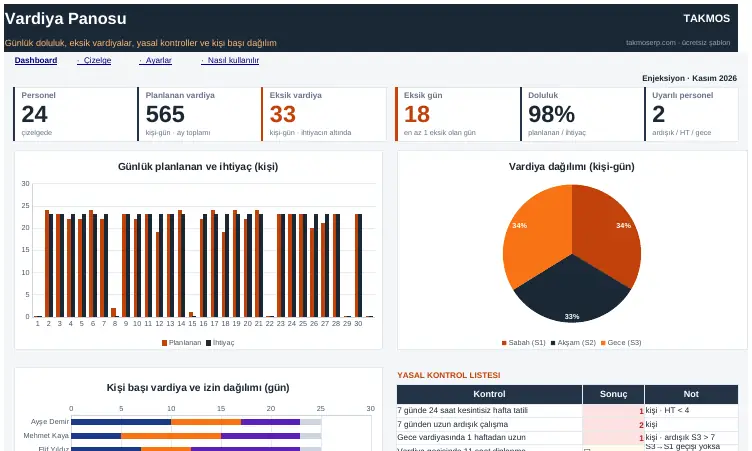Select the YASAL KONTROL LİSTESİ heading
Image resolution: width=752 pixels, height=451 pixels.
[449, 375]
